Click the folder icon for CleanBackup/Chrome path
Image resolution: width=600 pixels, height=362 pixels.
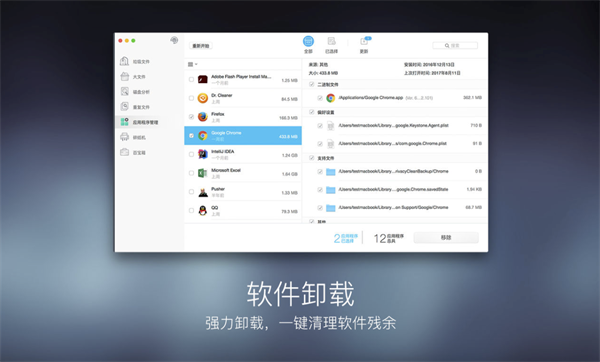[331, 171]
